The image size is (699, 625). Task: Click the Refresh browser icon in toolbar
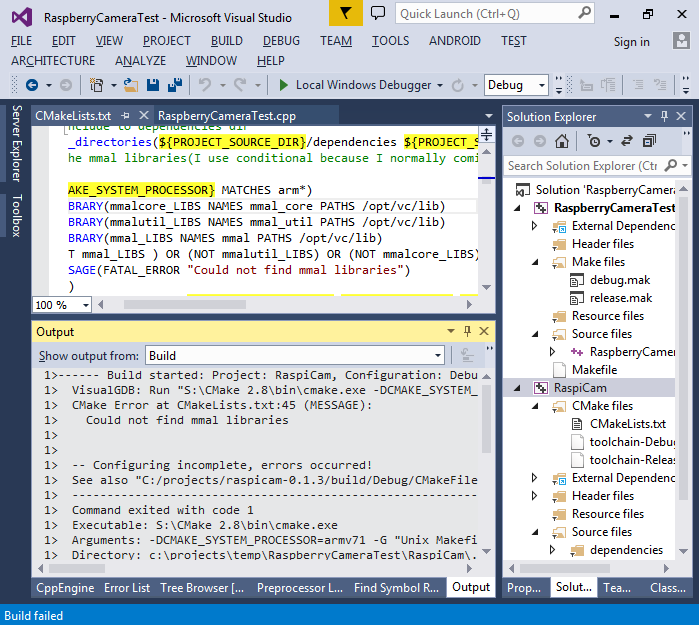pyautogui.click(x=458, y=85)
